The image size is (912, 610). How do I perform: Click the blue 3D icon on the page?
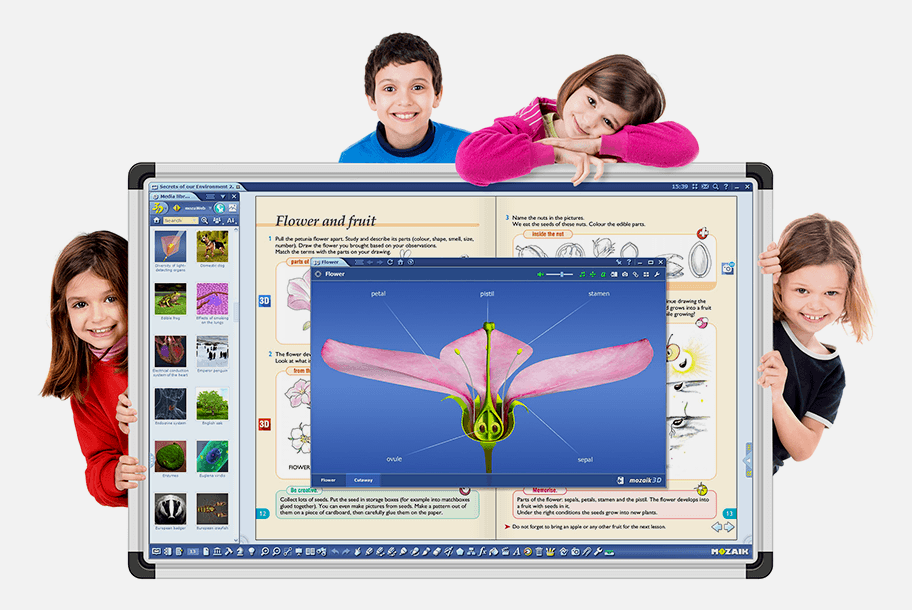click(x=265, y=301)
